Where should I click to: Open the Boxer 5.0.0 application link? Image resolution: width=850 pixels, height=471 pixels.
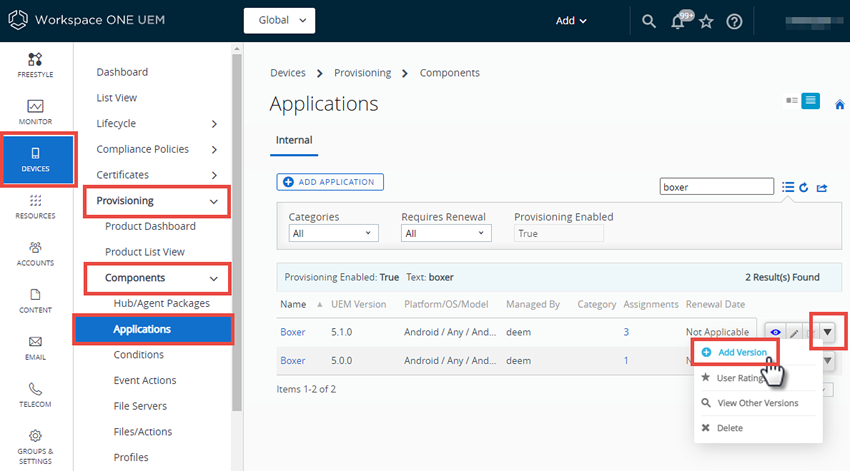point(292,360)
